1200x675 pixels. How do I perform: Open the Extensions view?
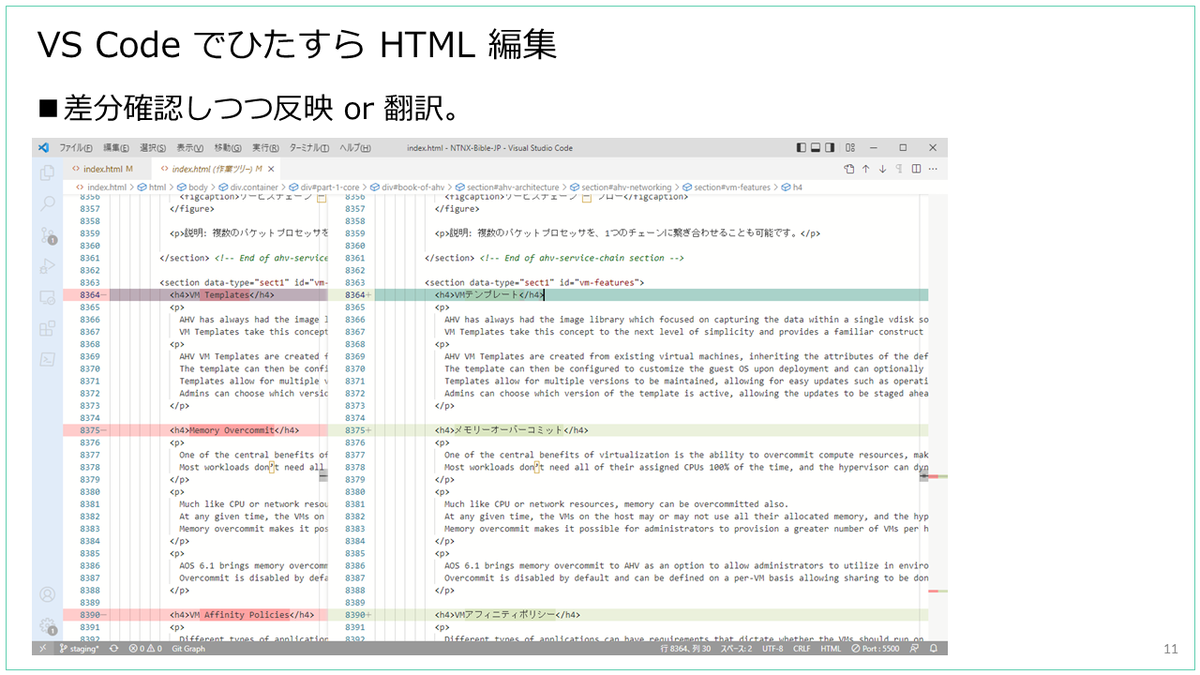46,329
